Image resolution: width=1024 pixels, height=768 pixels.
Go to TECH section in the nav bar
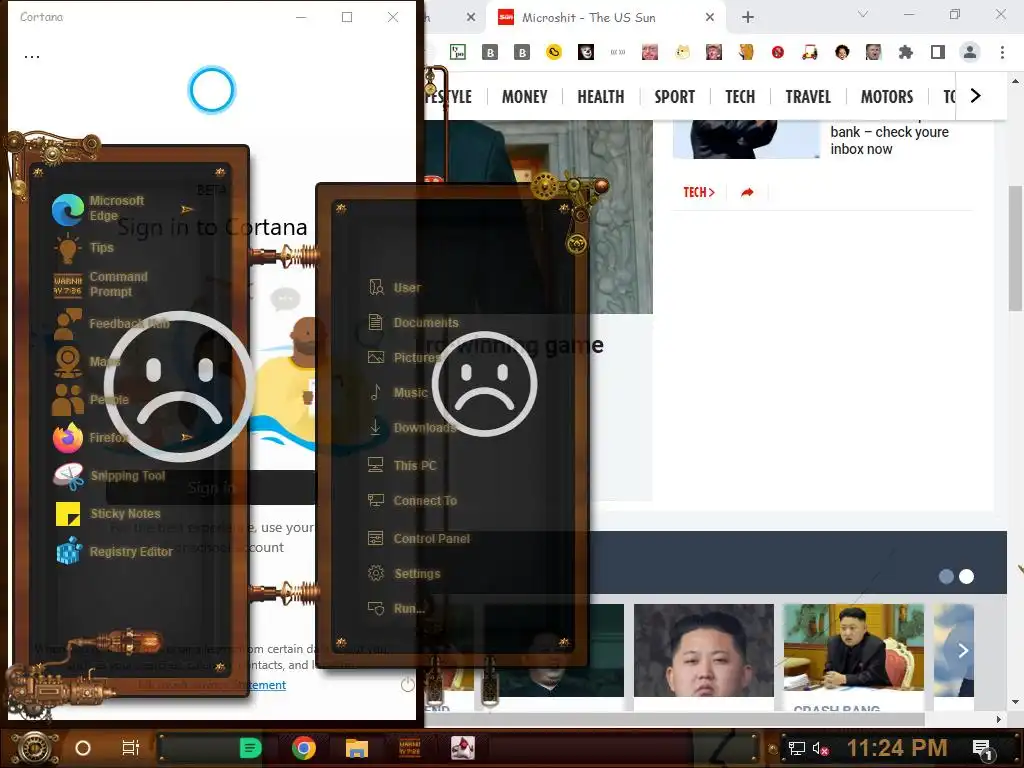click(x=740, y=97)
